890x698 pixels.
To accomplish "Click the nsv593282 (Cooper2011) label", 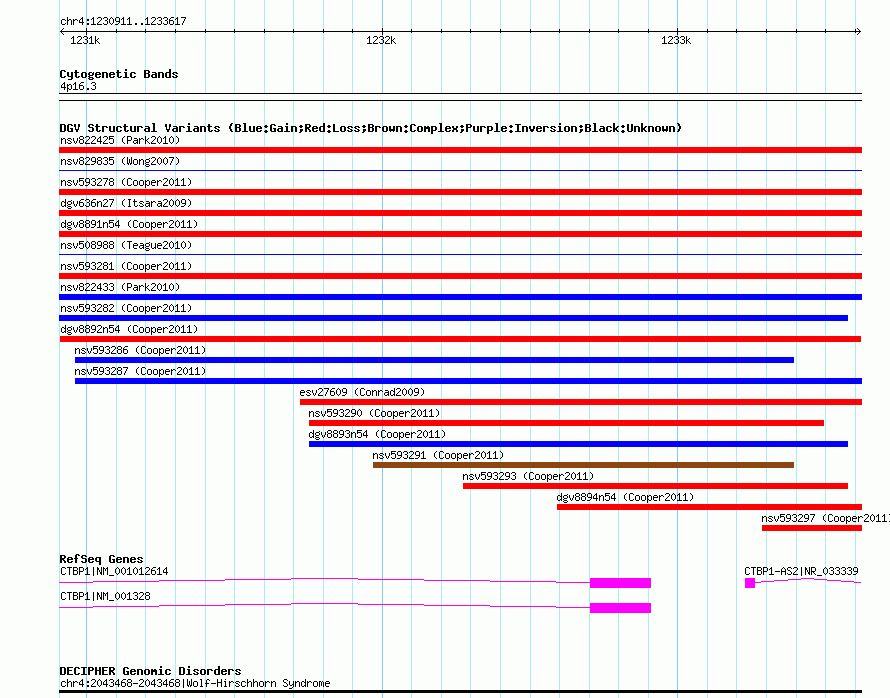I will 126,308.
